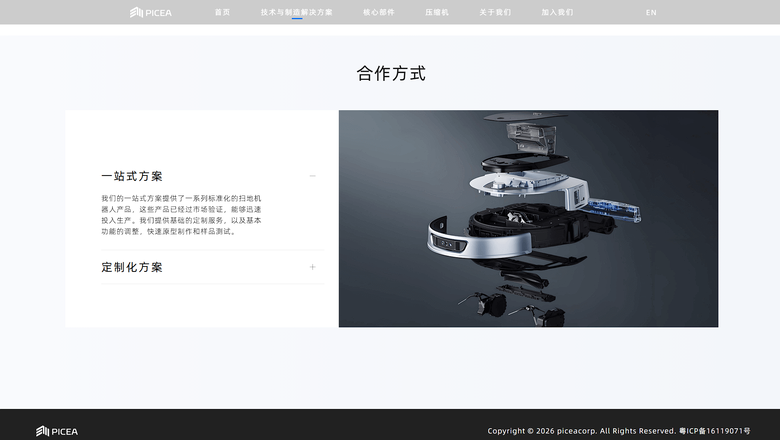780x440 pixels.
Task: Open the 粤ICP备16119071号 link
Action: click(x=714, y=431)
